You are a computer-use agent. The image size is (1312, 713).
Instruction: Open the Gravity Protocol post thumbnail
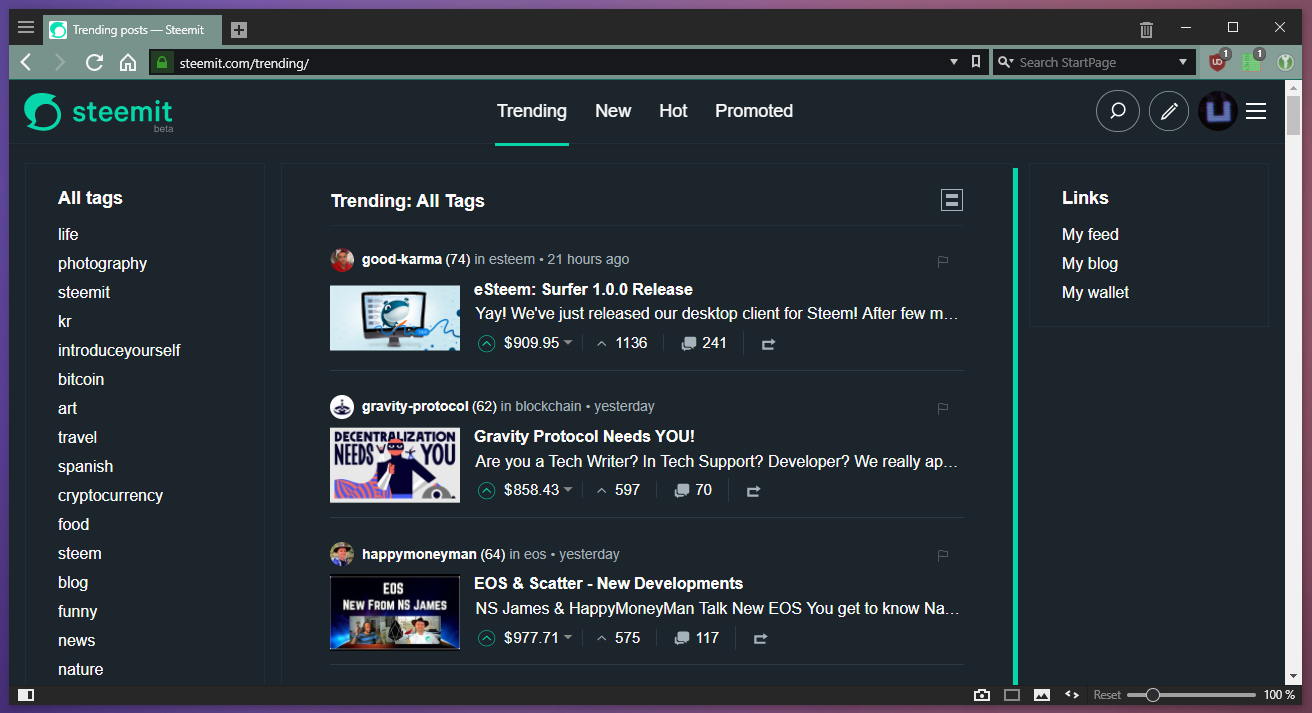395,465
